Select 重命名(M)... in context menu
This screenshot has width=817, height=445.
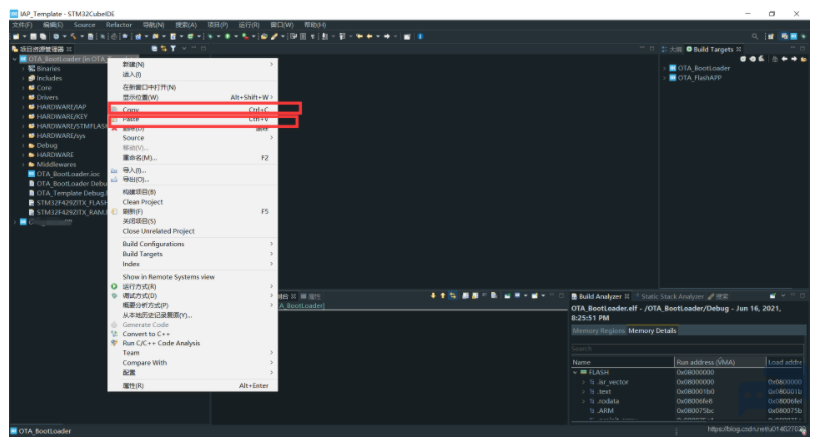coord(193,157)
